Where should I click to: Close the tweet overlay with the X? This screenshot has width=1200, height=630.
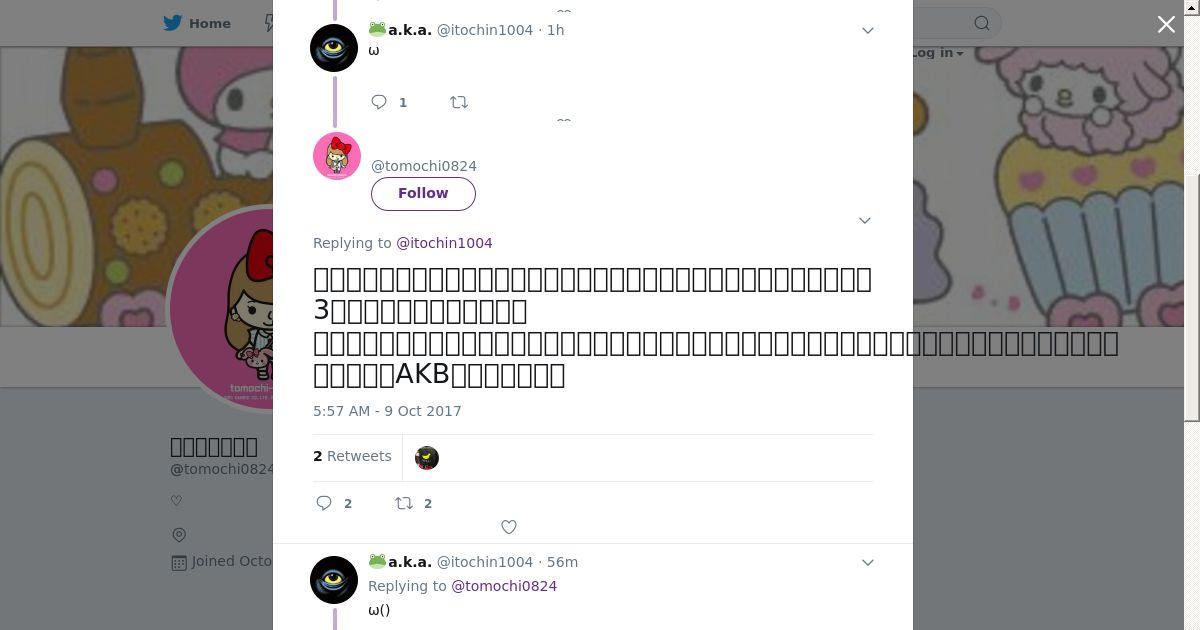pyautogui.click(x=1166, y=24)
